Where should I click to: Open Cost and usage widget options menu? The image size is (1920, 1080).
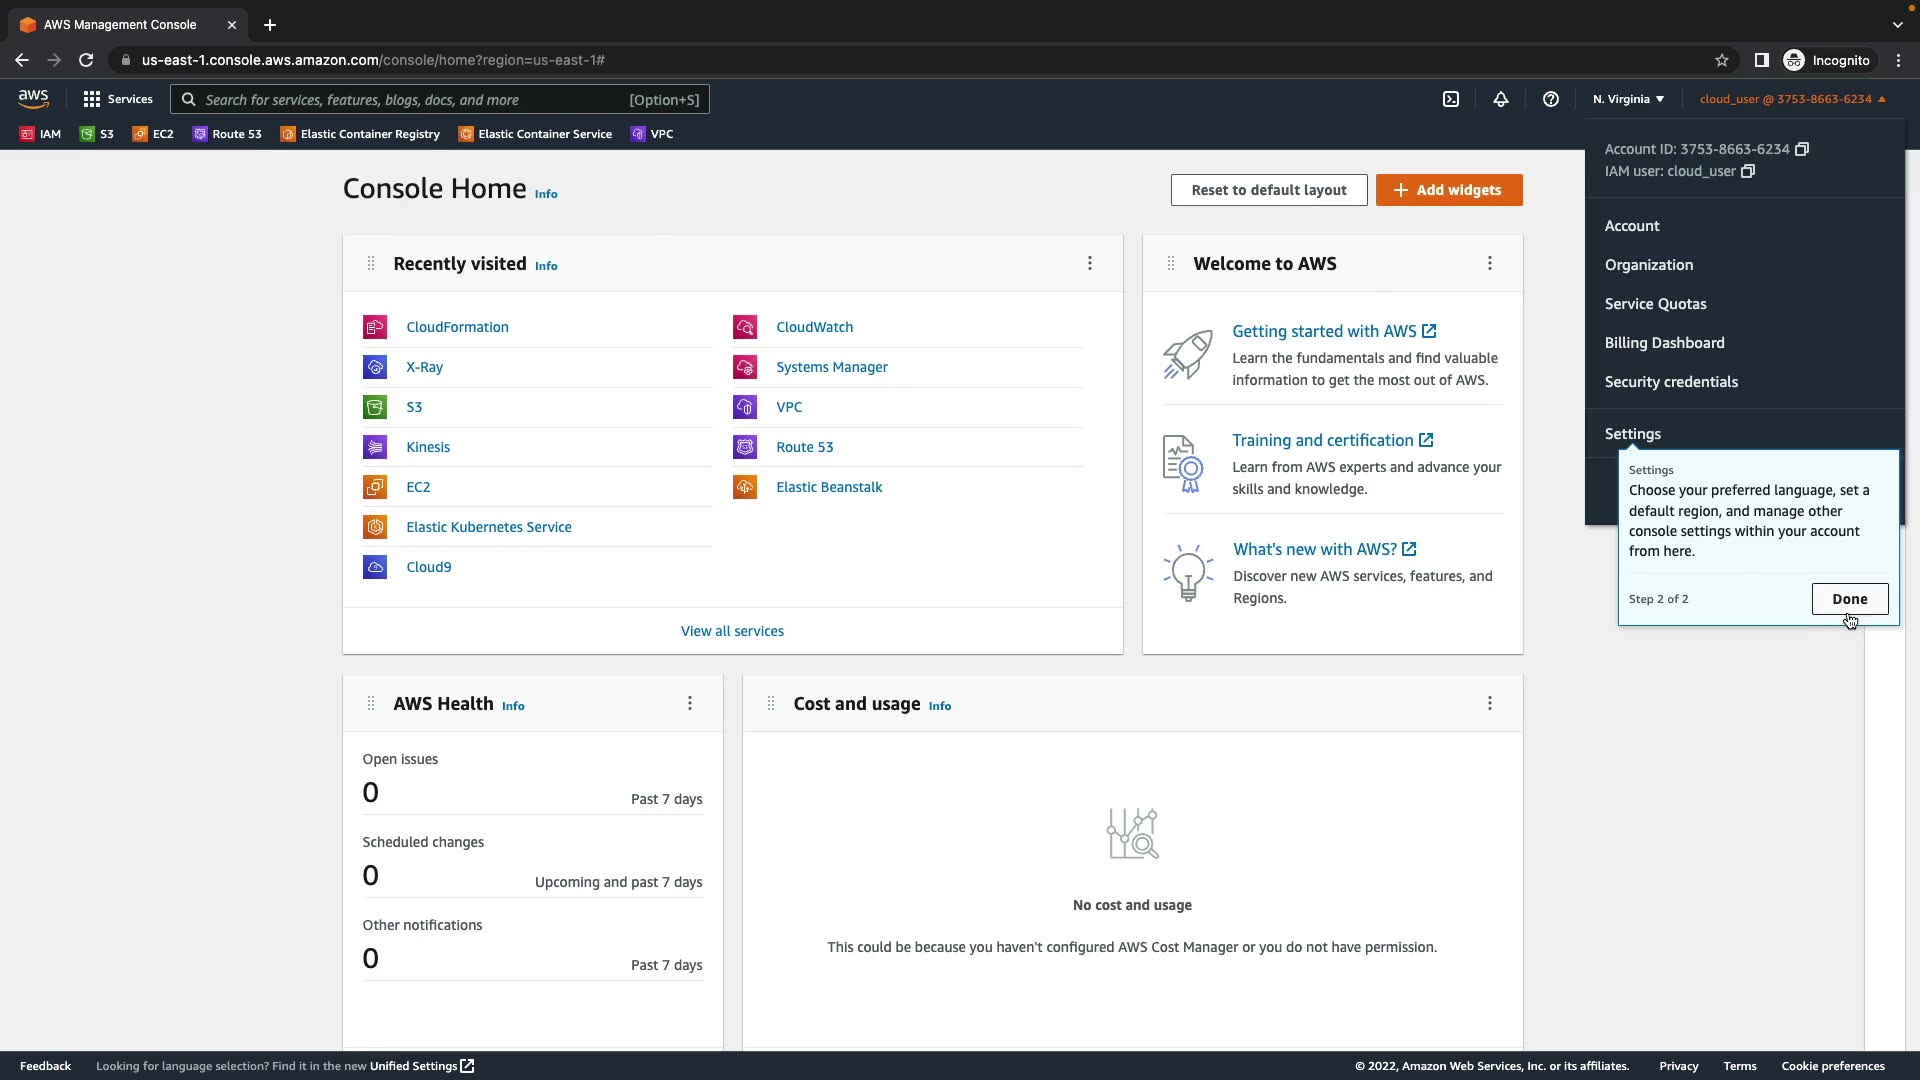coord(1490,703)
